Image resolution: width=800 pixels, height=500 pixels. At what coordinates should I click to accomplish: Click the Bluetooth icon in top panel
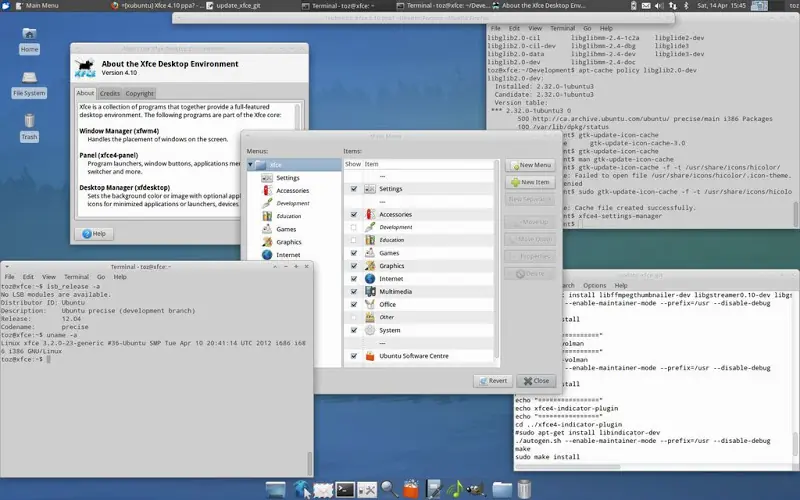686,6
